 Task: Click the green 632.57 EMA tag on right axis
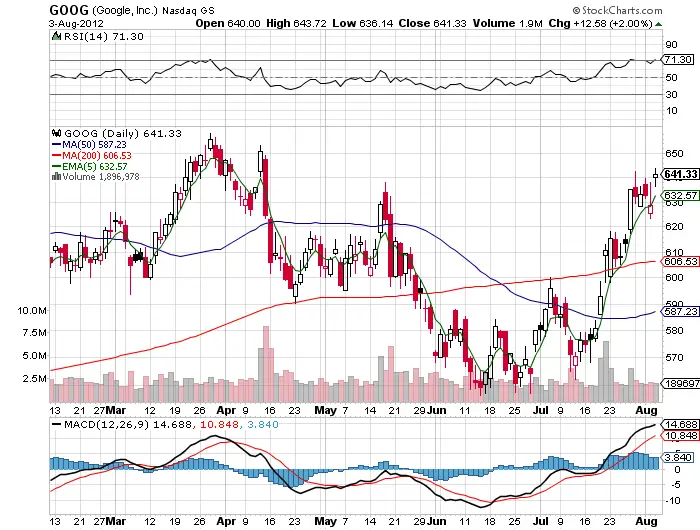680,196
